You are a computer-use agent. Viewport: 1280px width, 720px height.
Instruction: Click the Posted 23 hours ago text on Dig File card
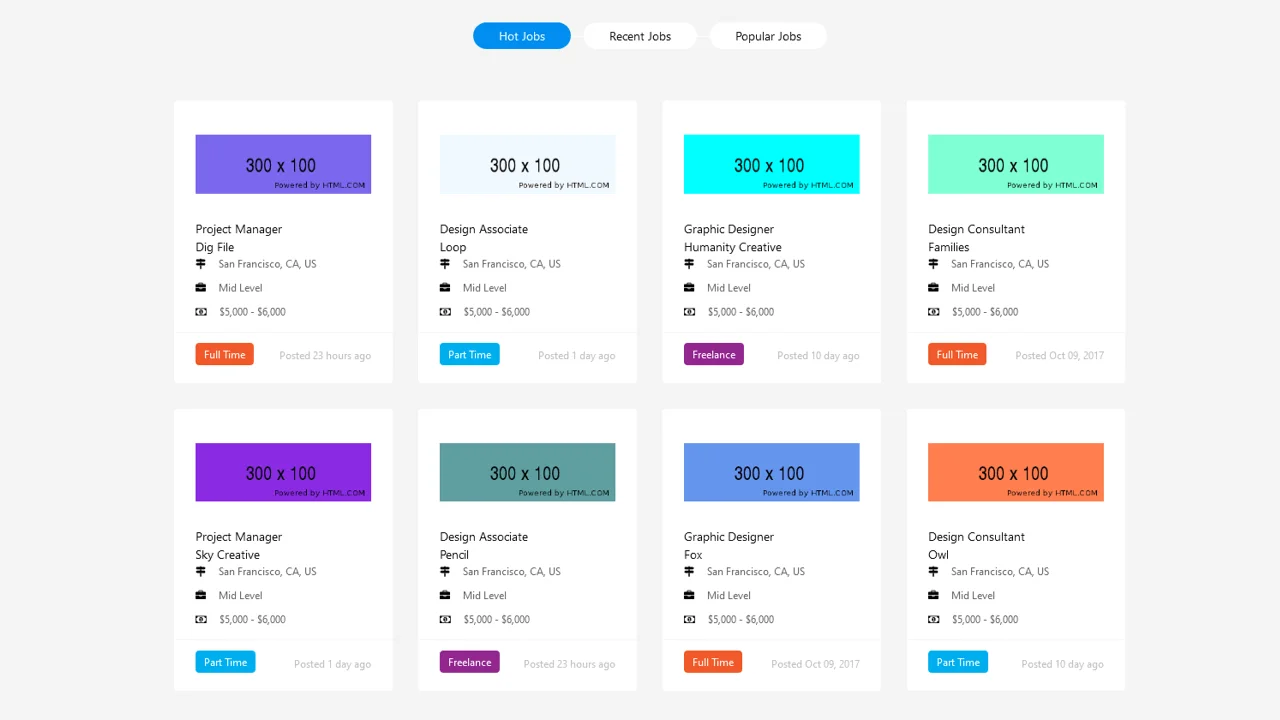click(324, 355)
